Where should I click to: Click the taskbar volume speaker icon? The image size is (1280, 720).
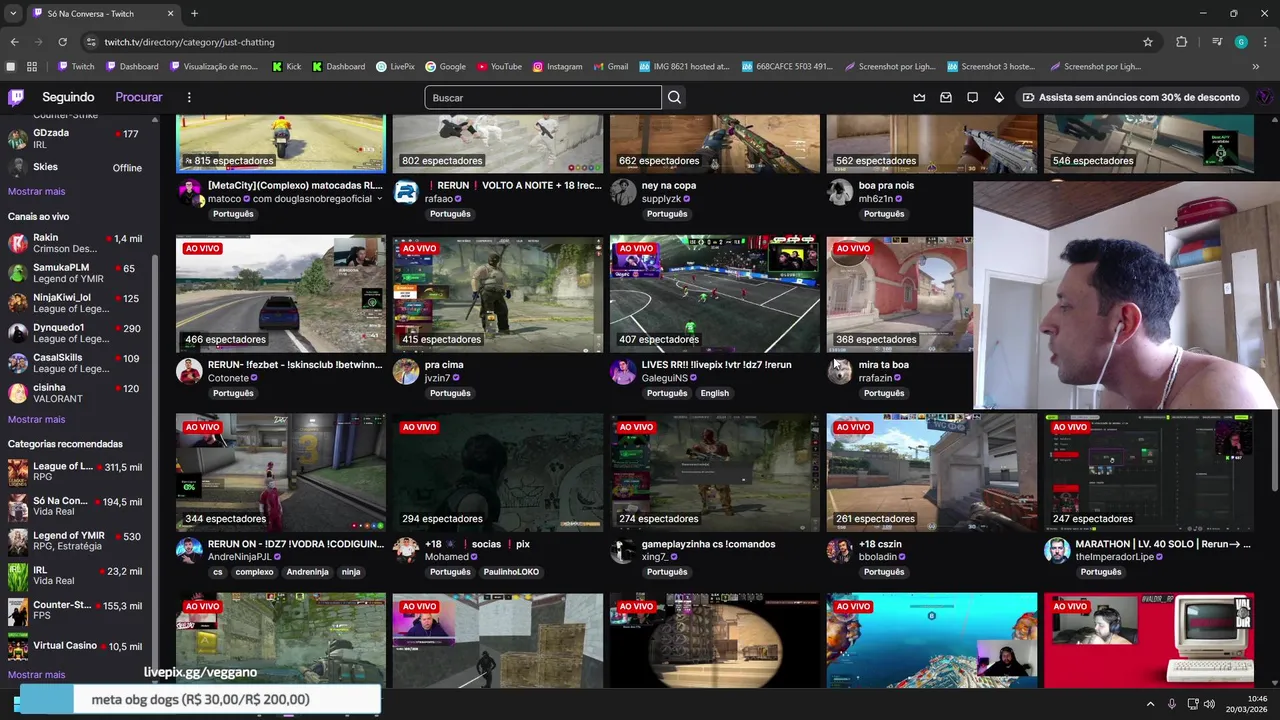(1209, 704)
